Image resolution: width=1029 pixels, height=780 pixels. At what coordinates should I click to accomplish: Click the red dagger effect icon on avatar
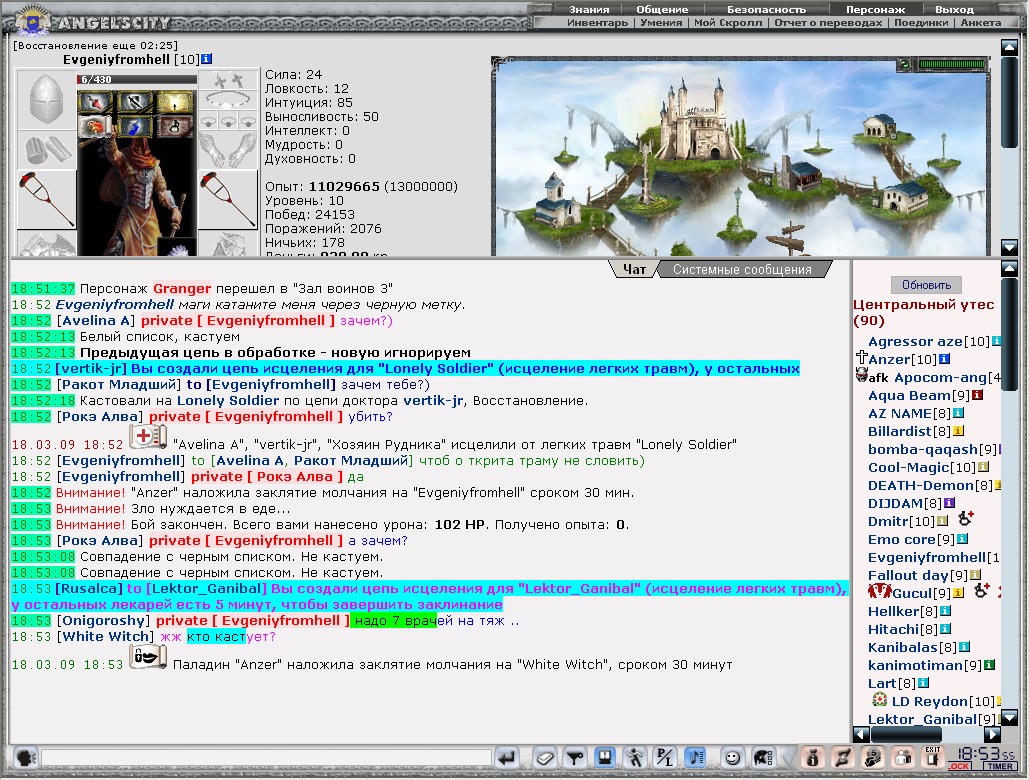[96, 102]
